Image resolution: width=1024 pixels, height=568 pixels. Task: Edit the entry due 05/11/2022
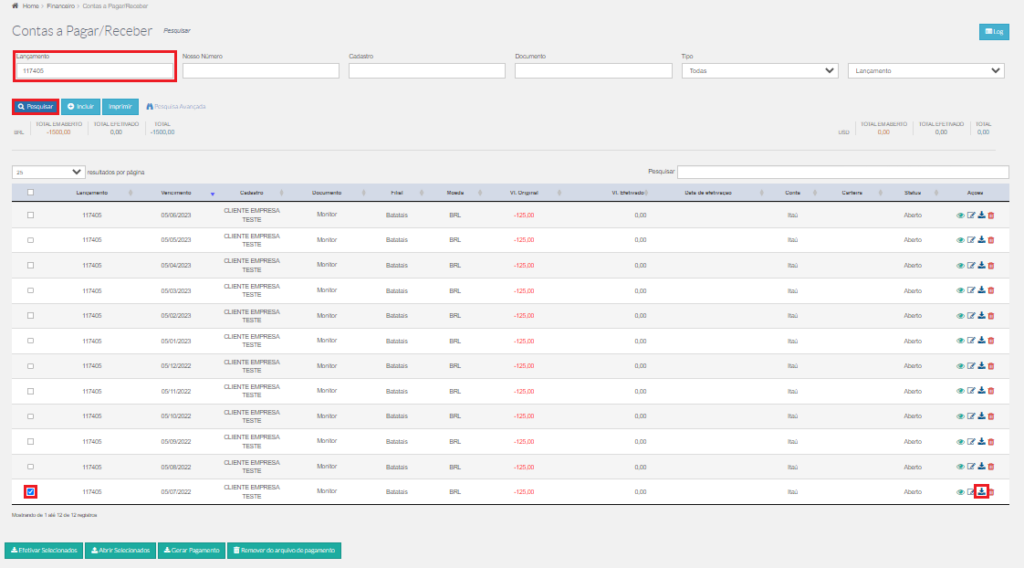coord(971,391)
